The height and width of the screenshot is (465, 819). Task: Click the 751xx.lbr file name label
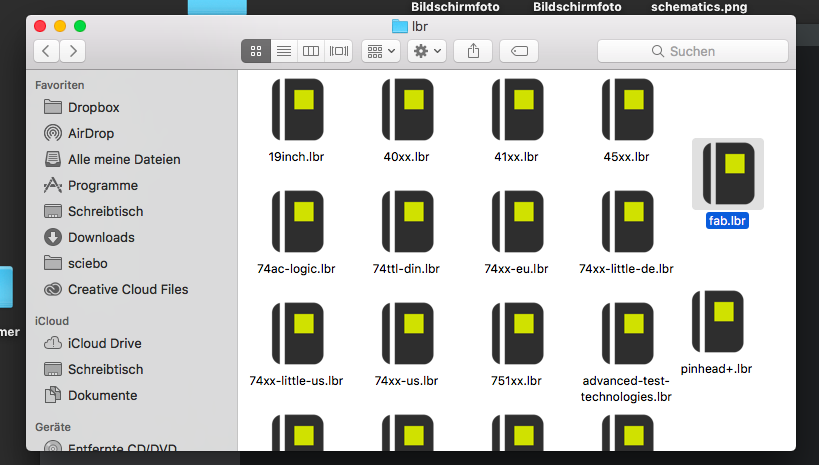[516, 381]
